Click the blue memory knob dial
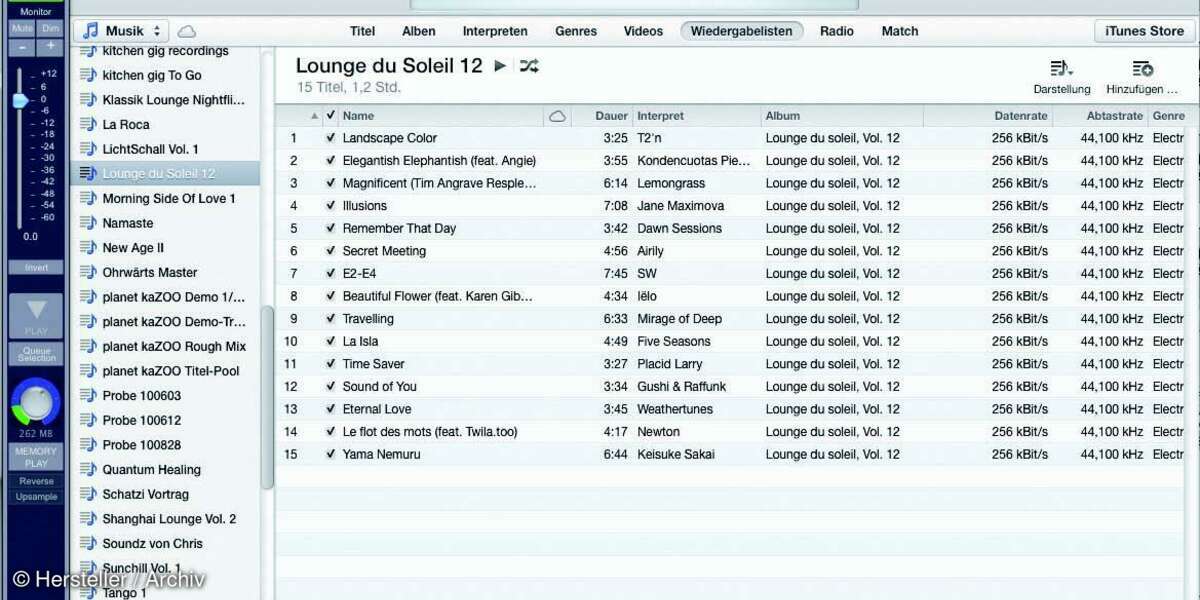Image resolution: width=1200 pixels, height=600 pixels. coord(36,403)
